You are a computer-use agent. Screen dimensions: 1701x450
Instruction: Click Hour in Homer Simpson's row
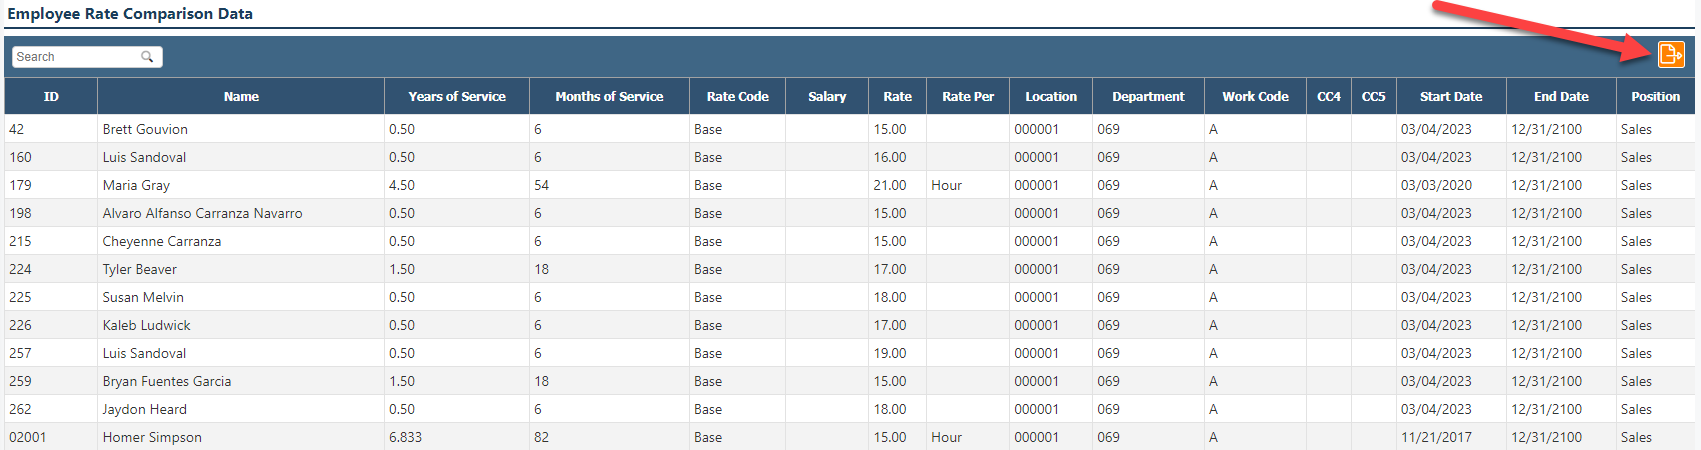coord(946,437)
